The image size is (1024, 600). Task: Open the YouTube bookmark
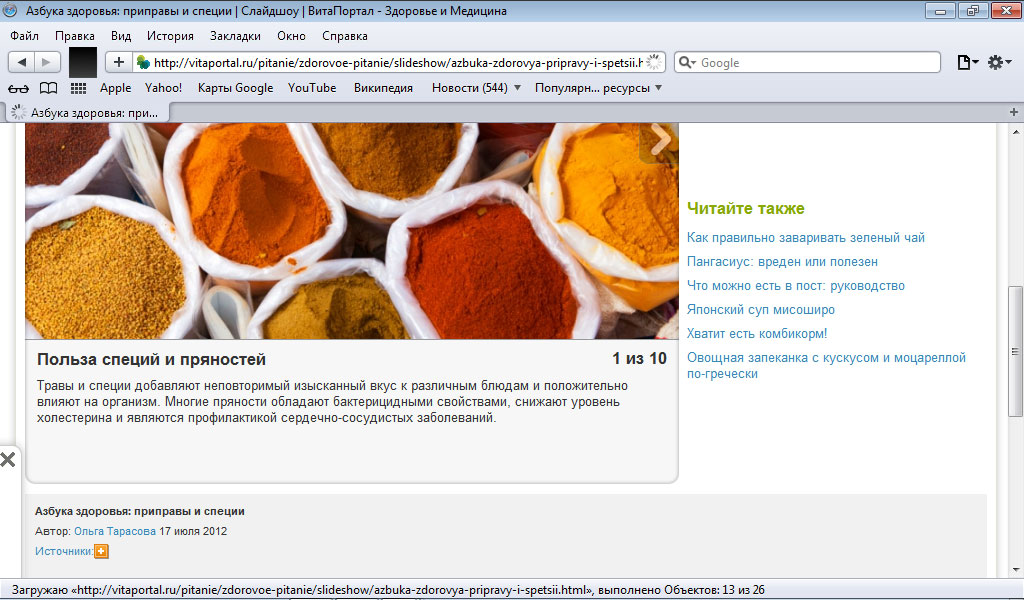(312, 88)
